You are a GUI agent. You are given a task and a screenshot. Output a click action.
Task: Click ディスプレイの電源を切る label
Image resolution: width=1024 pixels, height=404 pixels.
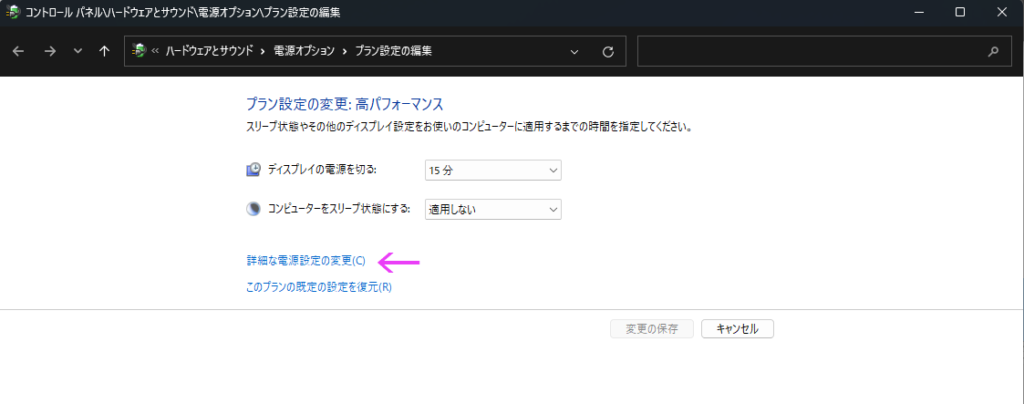click(323, 170)
